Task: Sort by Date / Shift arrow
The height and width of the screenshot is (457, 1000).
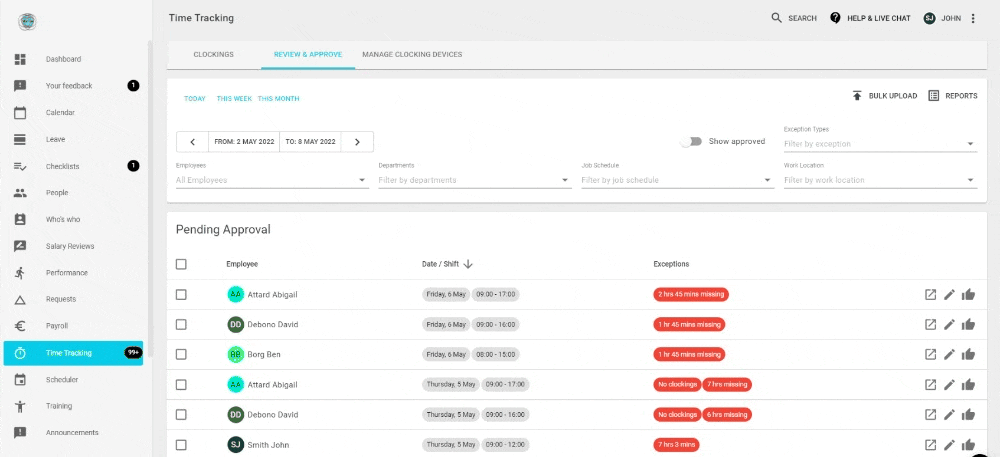Action: point(468,264)
